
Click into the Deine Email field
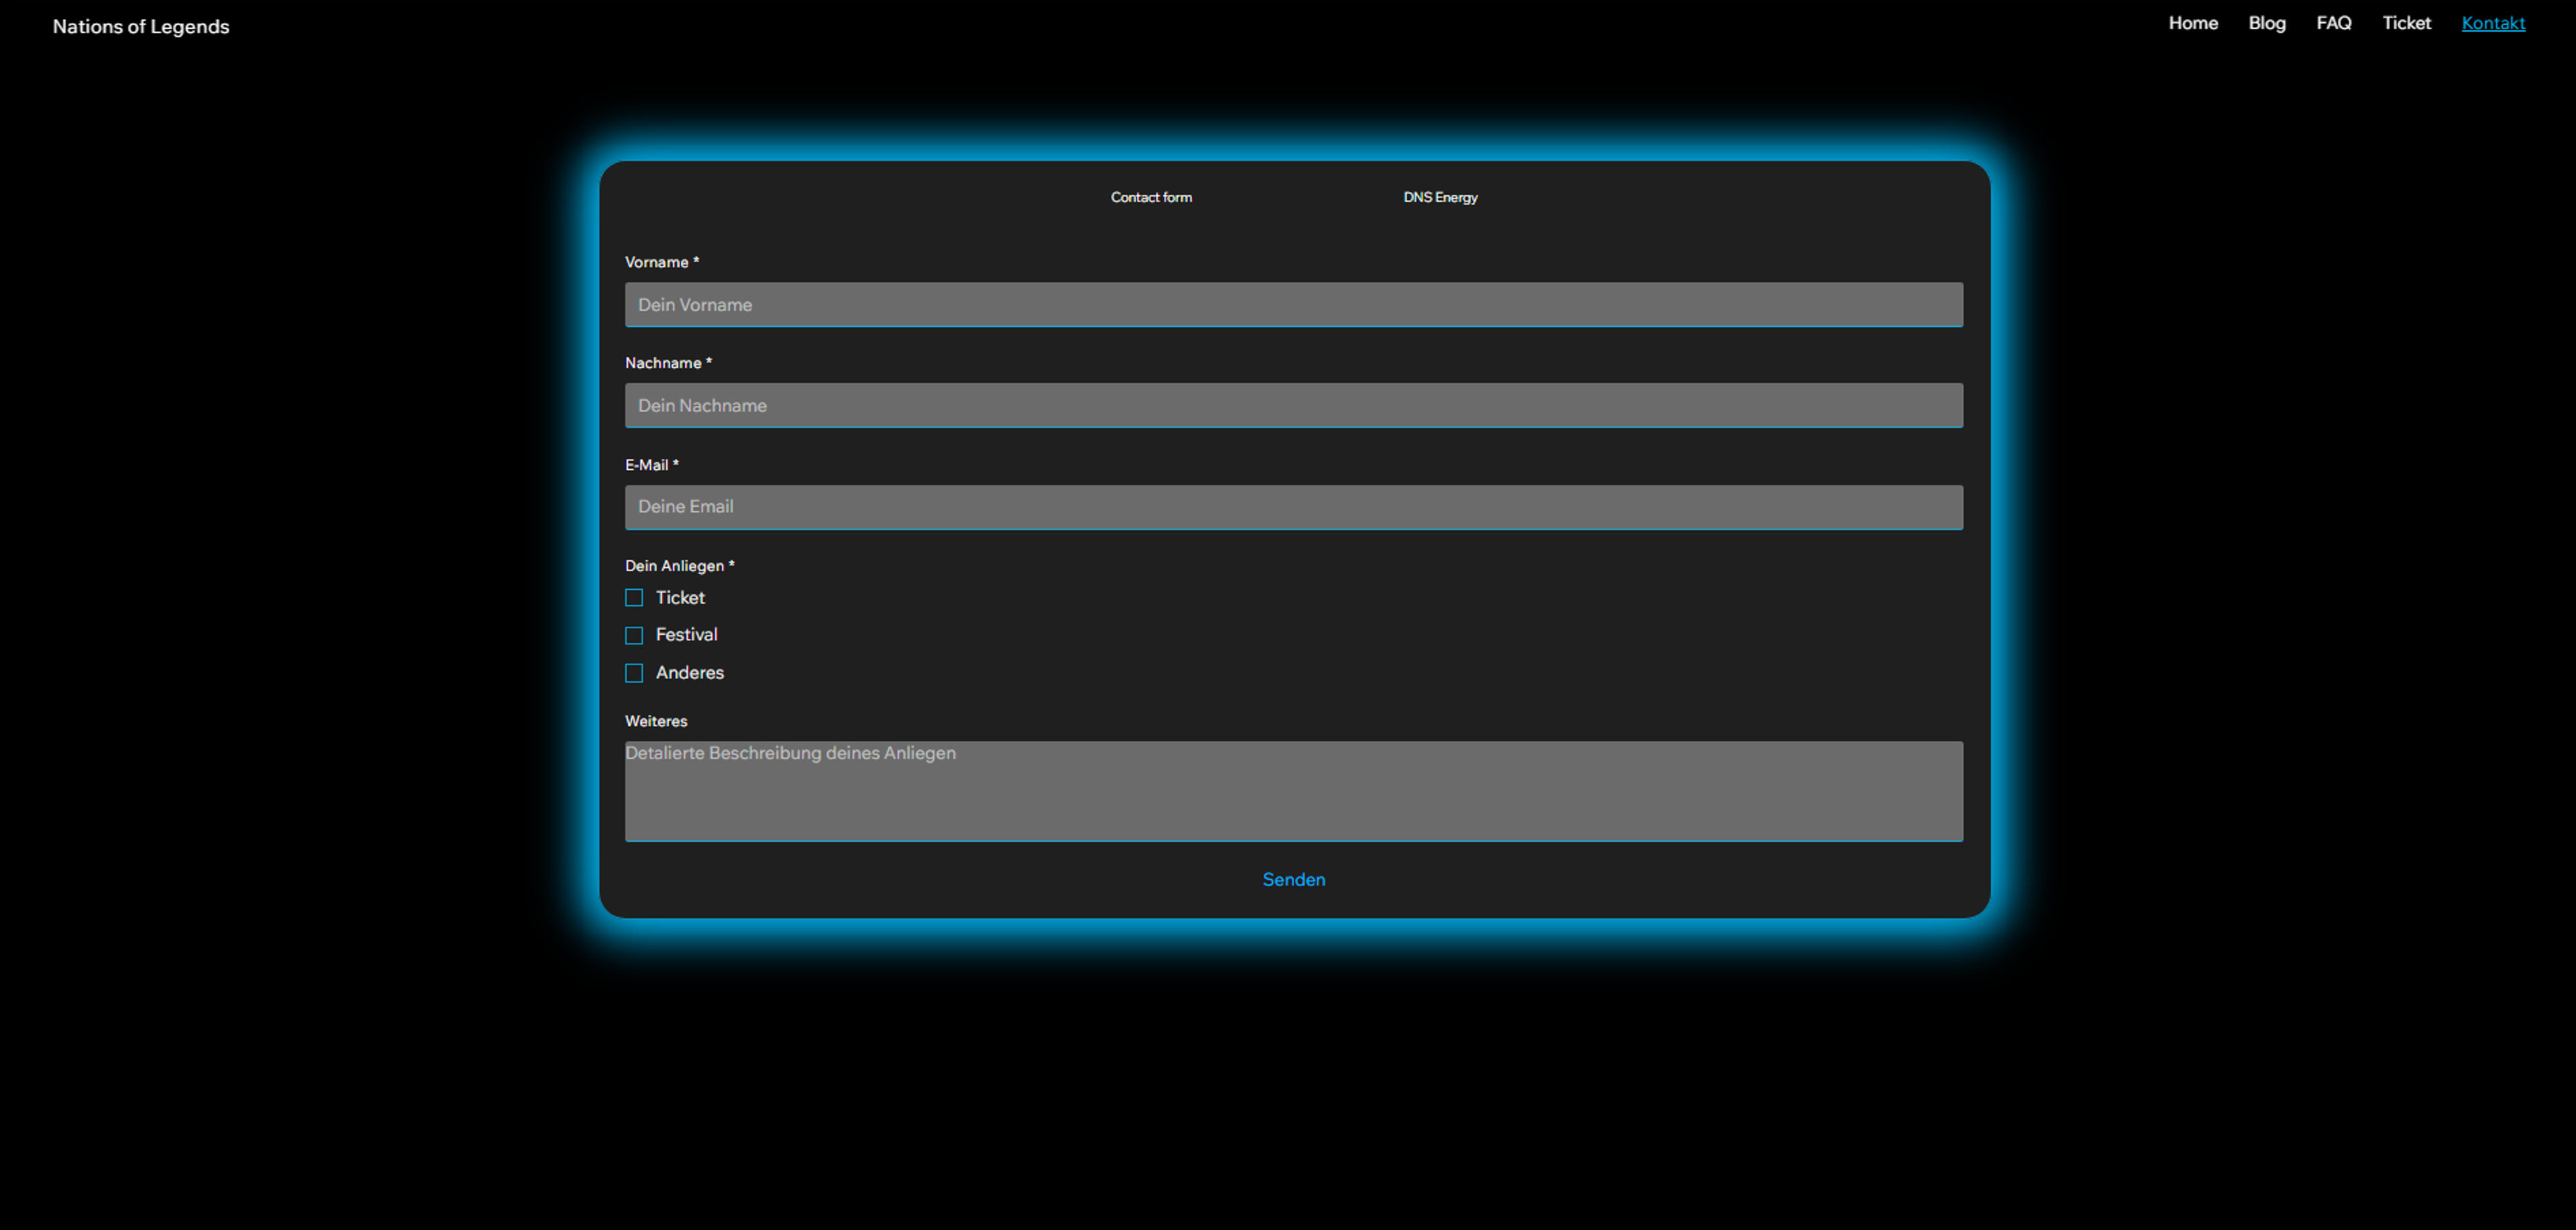pos(1294,507)
